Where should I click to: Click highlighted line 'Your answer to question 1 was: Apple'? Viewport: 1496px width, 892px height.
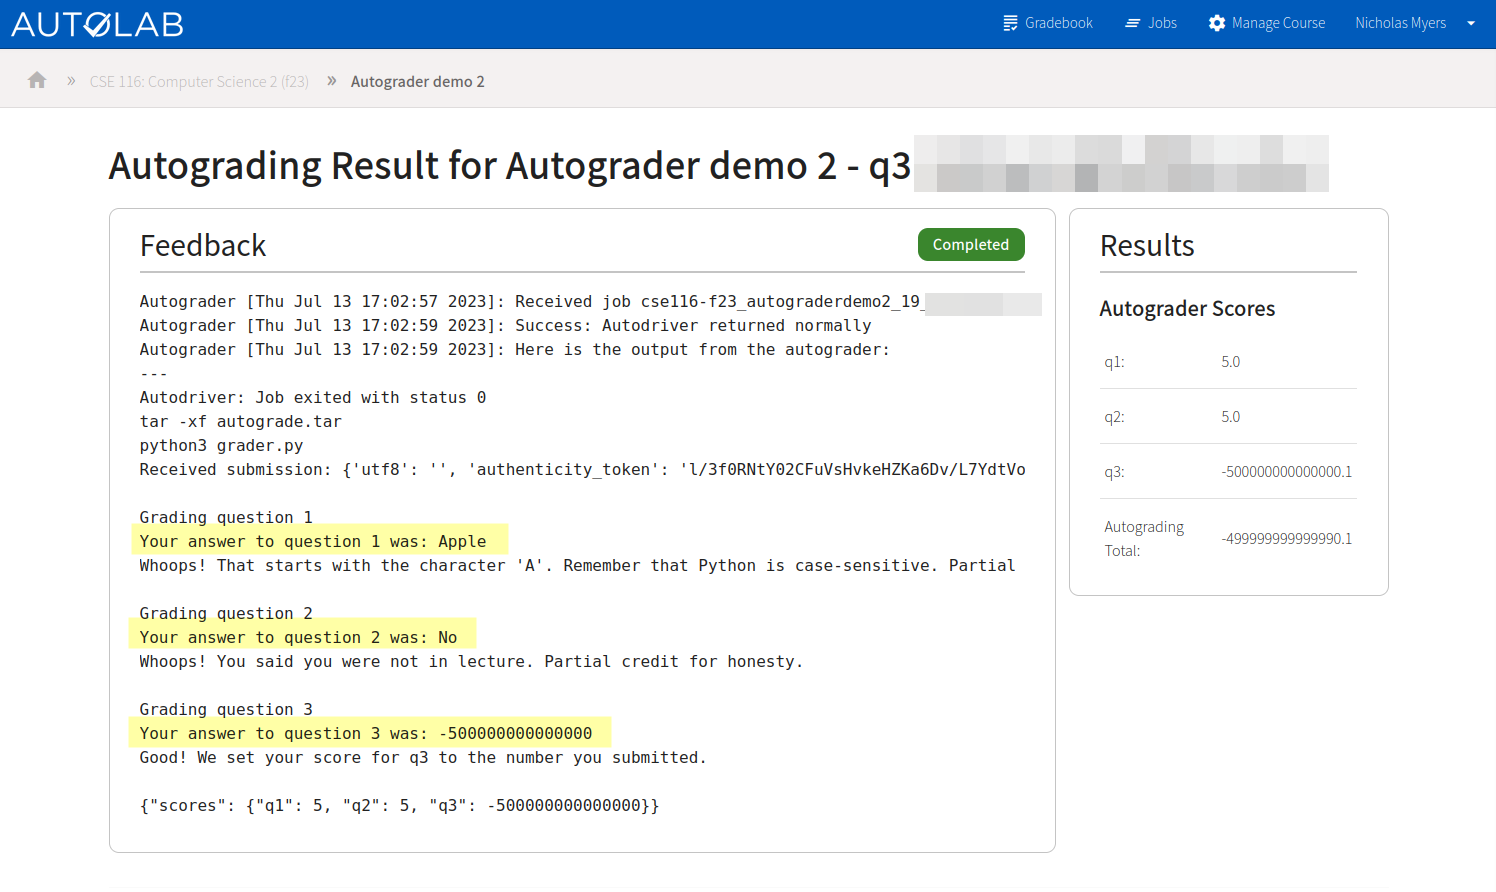coord(313,541)
